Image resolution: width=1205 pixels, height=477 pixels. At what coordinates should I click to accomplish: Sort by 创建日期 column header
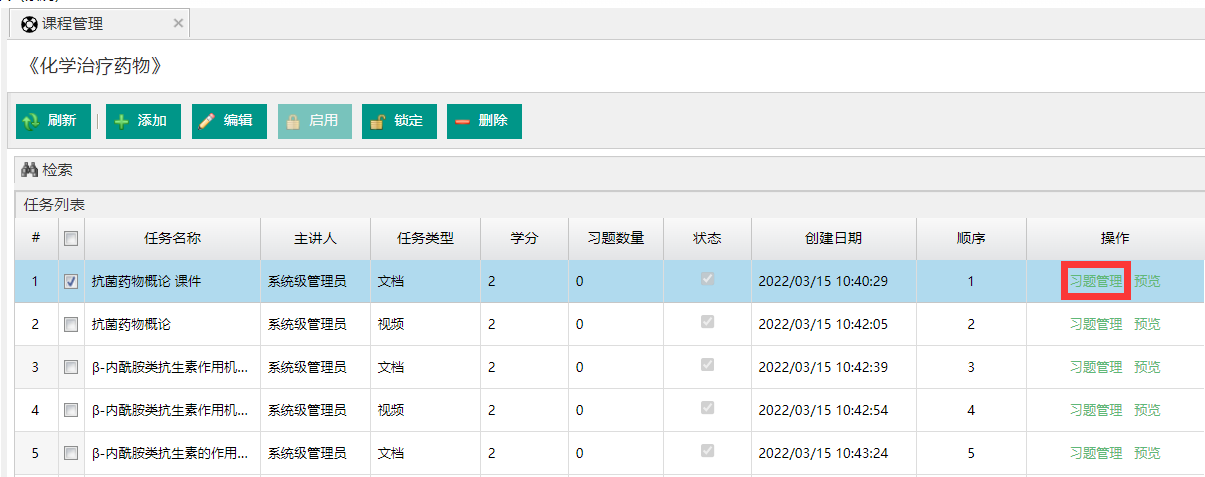pos(833,239)
